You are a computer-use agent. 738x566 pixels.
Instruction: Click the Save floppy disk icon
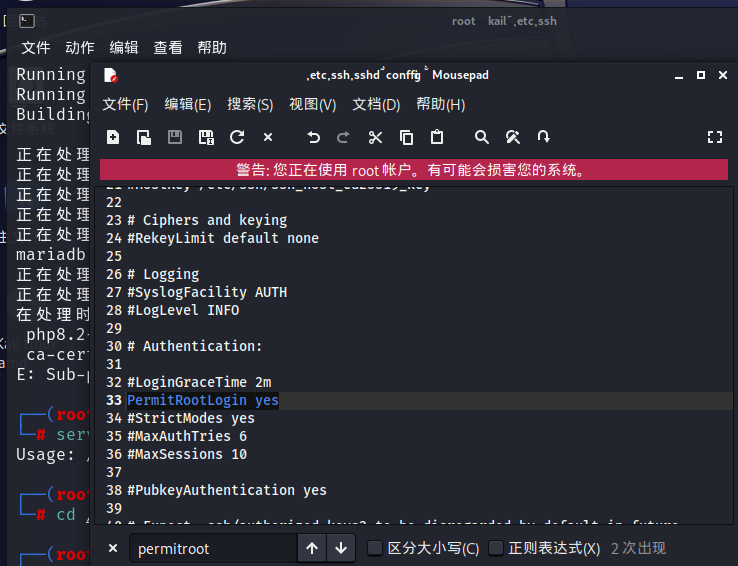tap(175, 137)
